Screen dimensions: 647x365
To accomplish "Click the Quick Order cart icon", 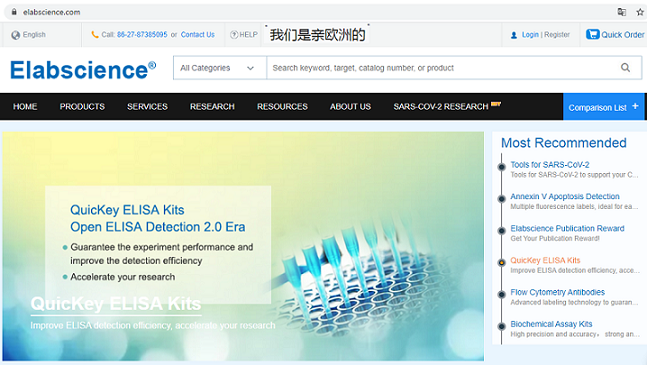I will pyautogui.click(x=593, y=34).
